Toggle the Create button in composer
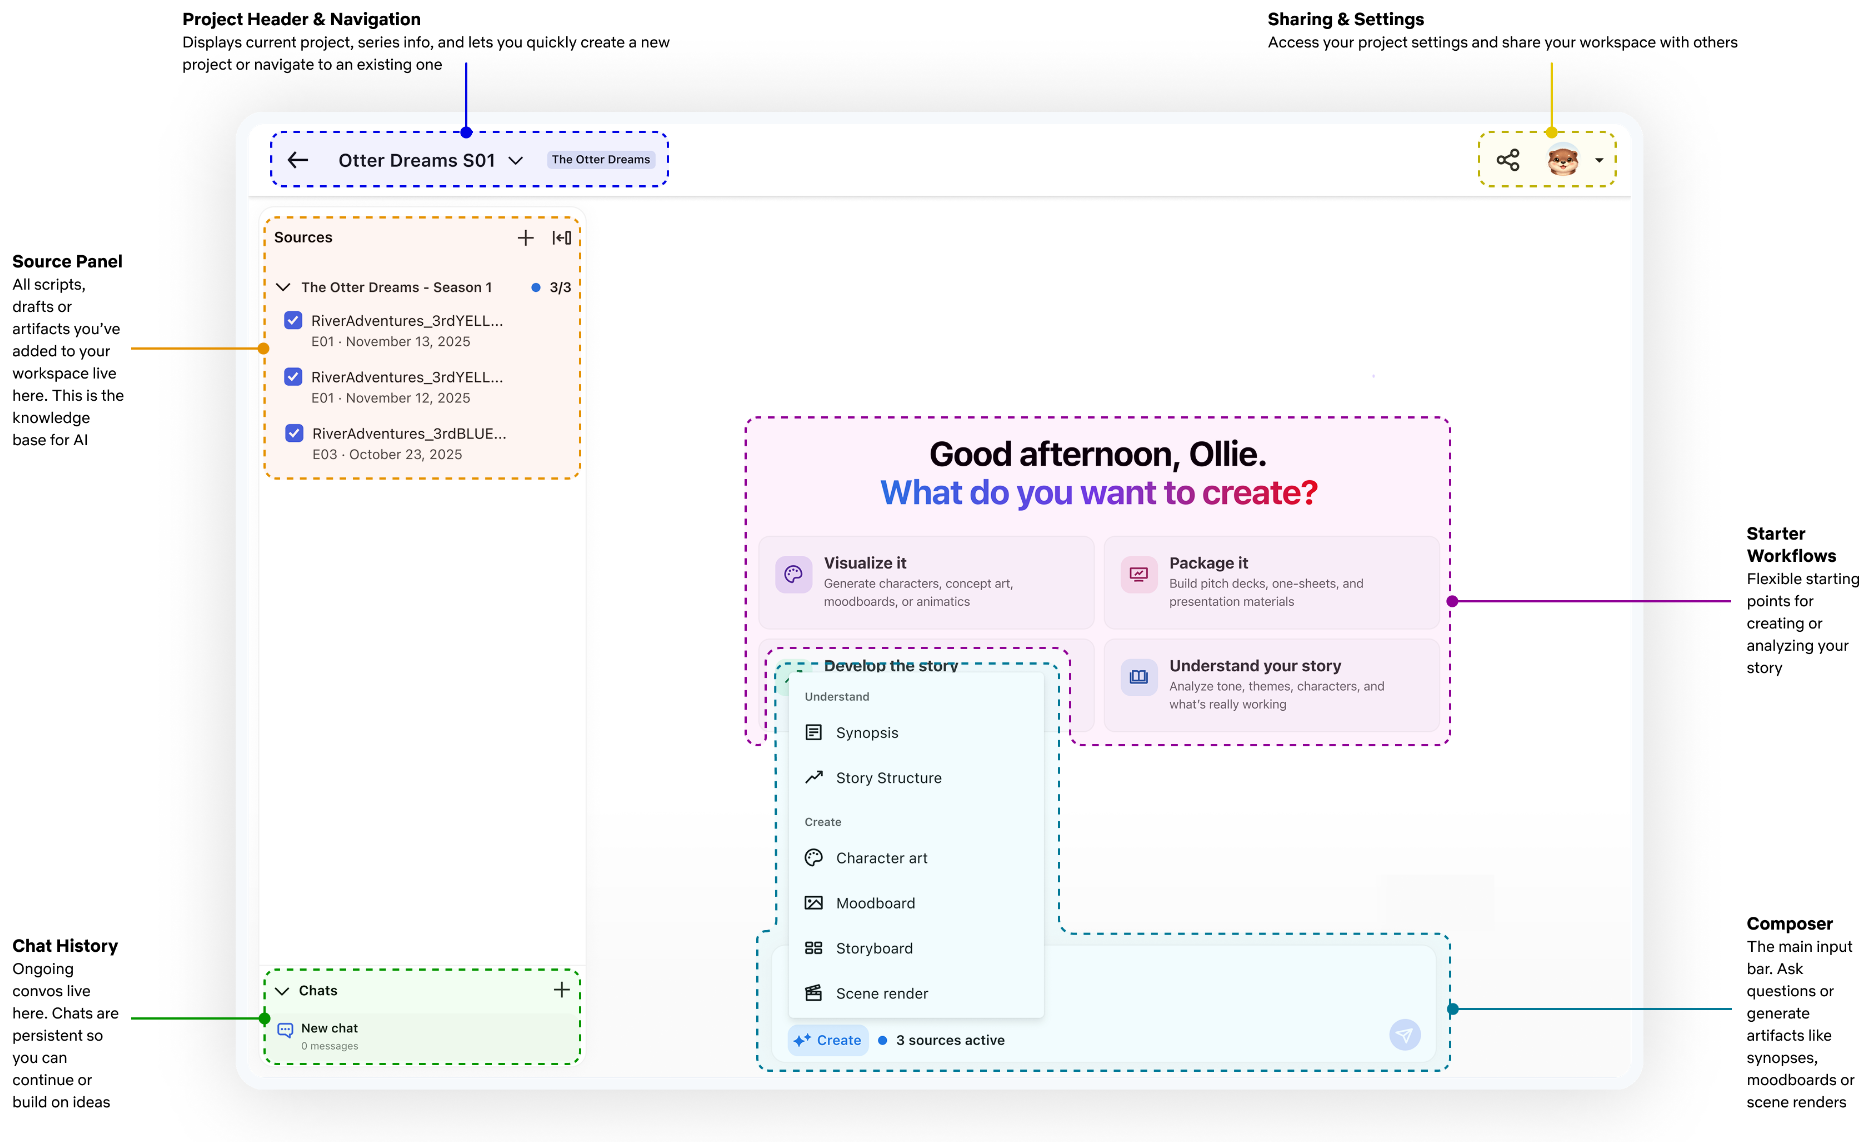Viewport: 1871px width, 1142px height. coord(828,1040)
